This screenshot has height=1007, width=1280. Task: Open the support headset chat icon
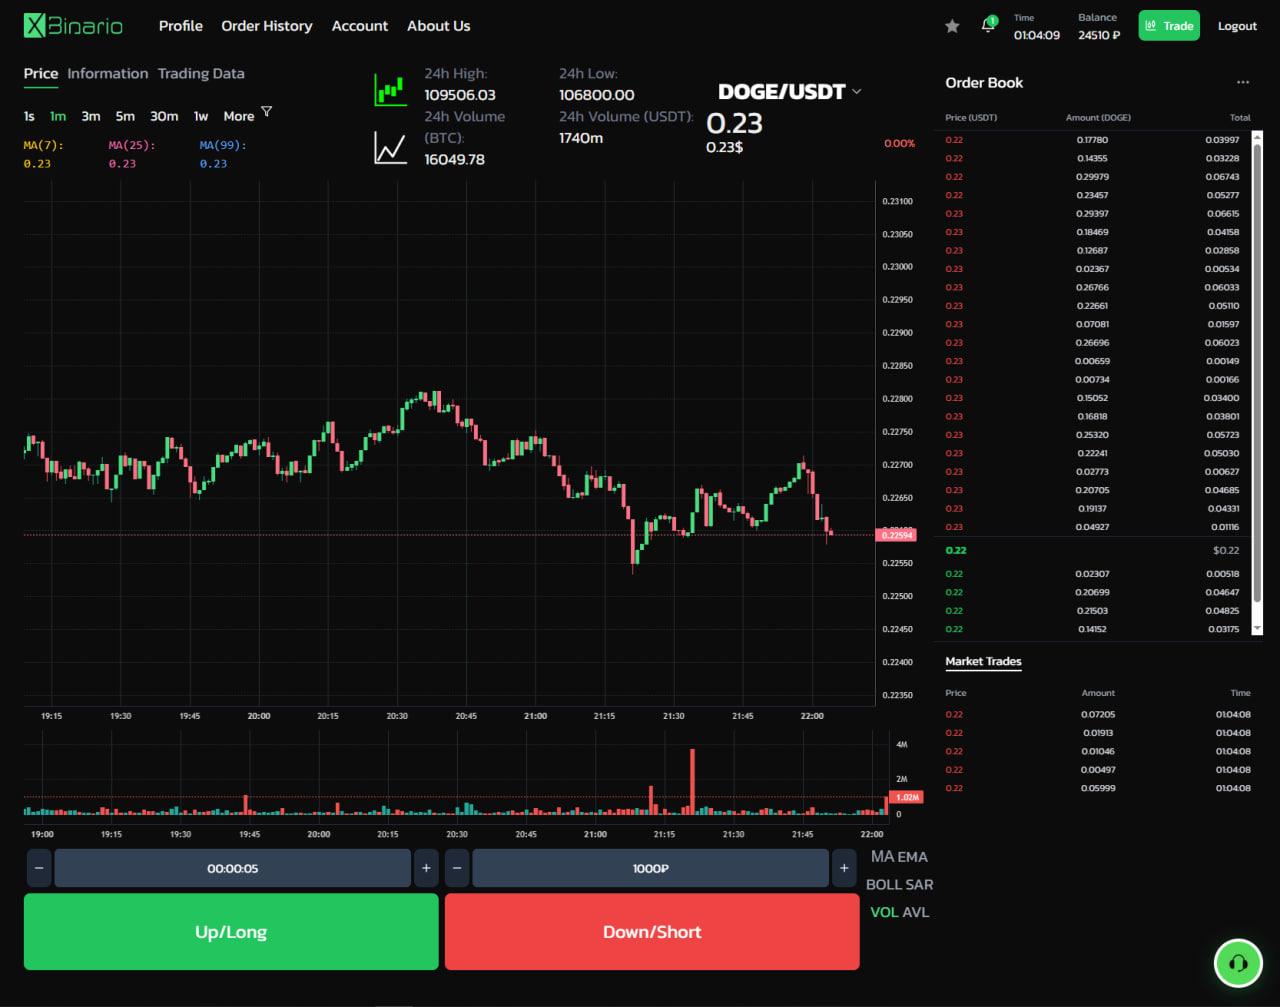click(x=1238, y=964)
